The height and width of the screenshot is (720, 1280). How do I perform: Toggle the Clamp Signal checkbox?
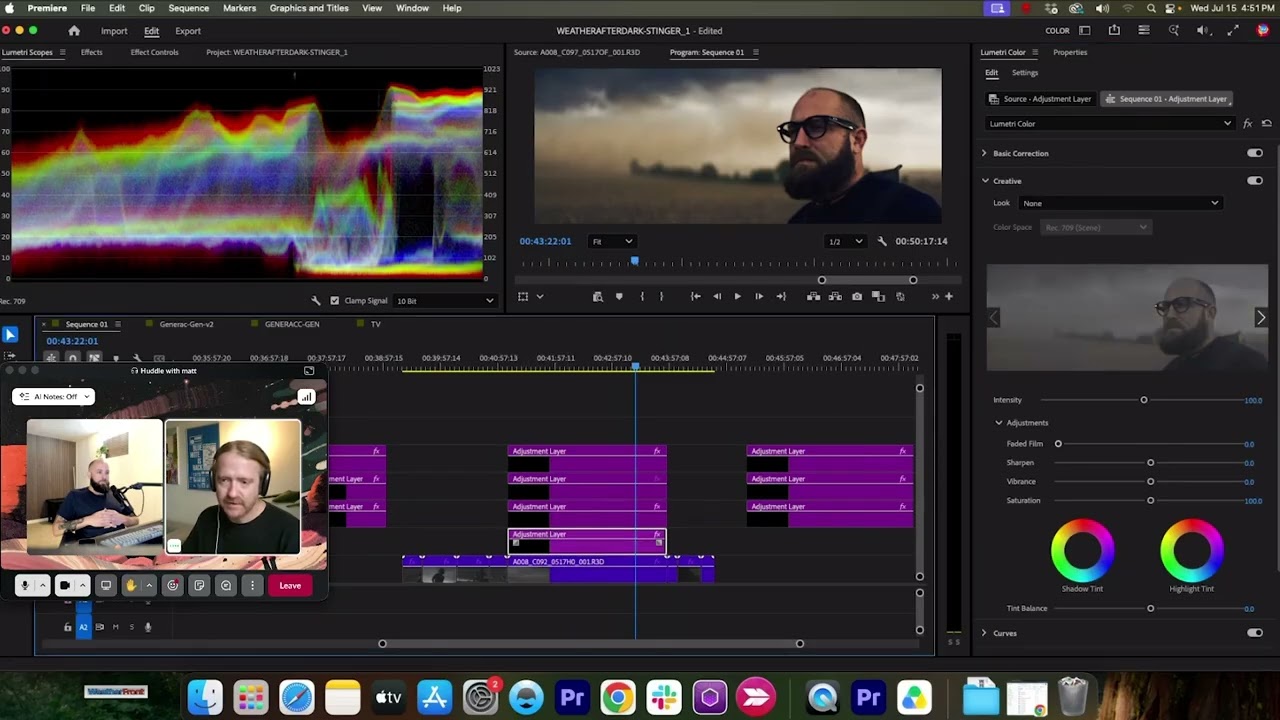click(335, 300)
